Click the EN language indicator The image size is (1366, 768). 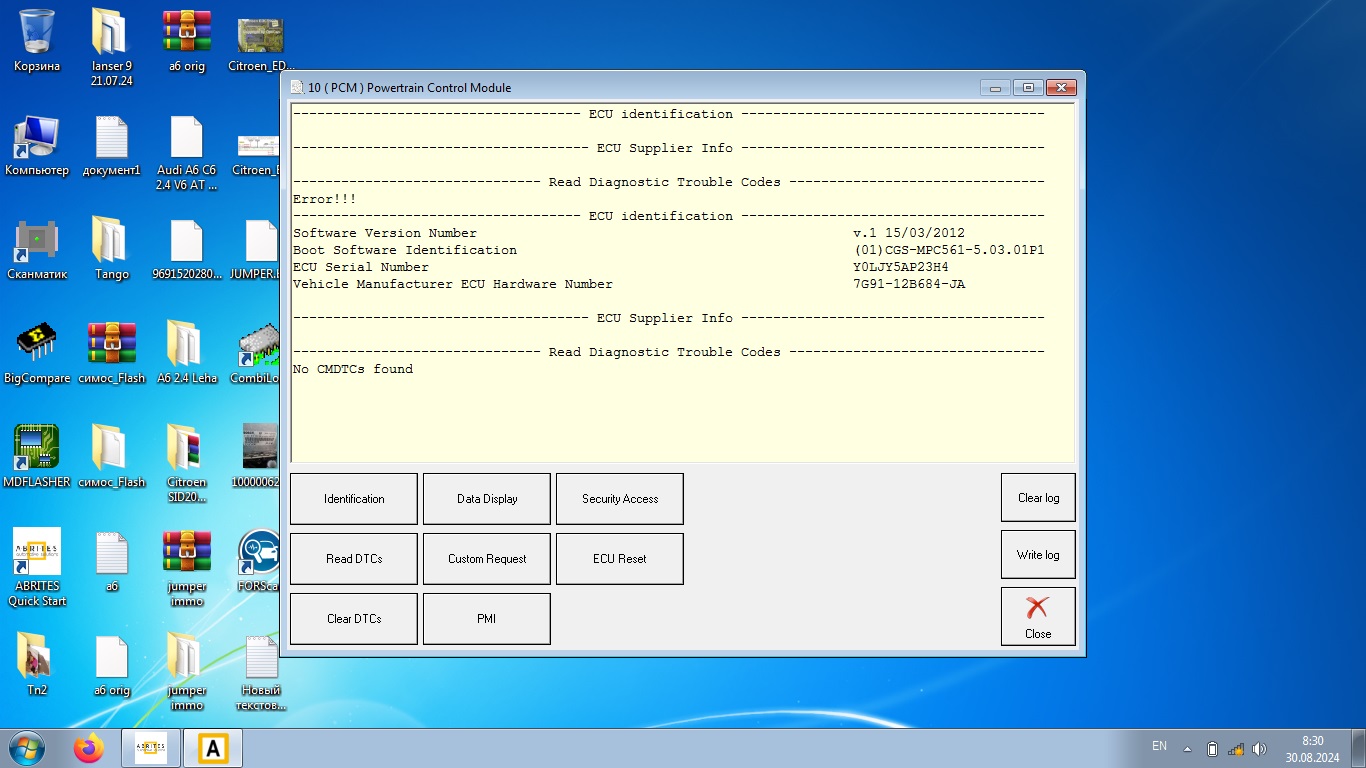click(x=1159, y=746)
